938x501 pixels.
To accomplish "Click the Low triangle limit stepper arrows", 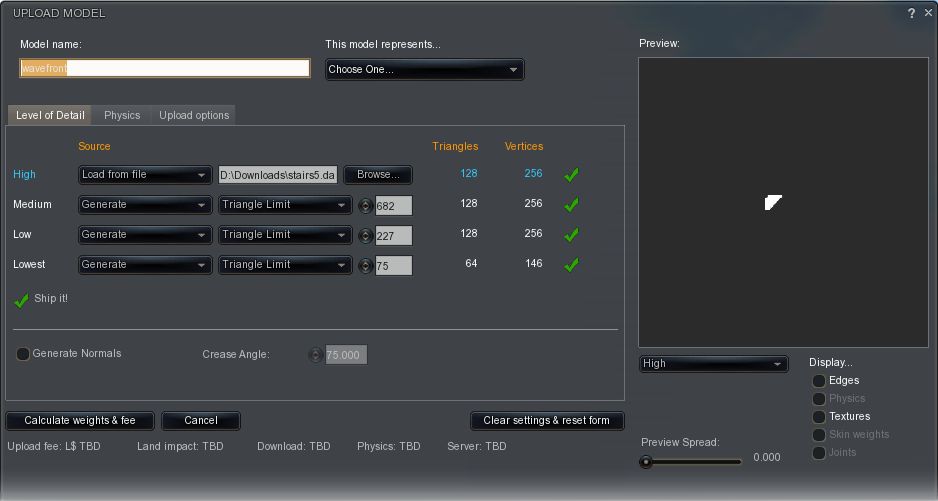I will point(366,235).
